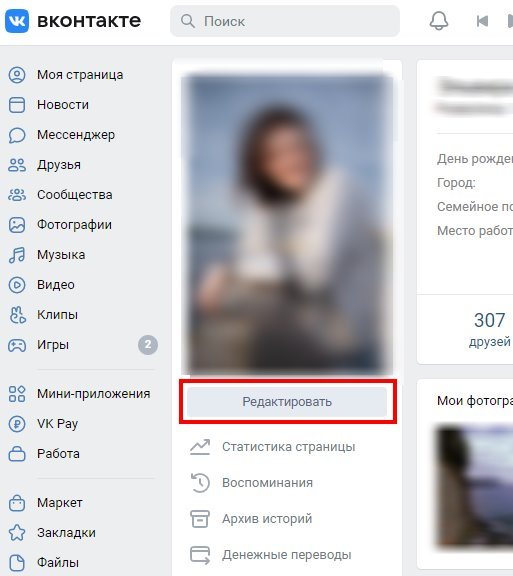Viewport: 513px width, 576px height.
Task: Open Музыка note icon
Action: click(x=17, y=255)
